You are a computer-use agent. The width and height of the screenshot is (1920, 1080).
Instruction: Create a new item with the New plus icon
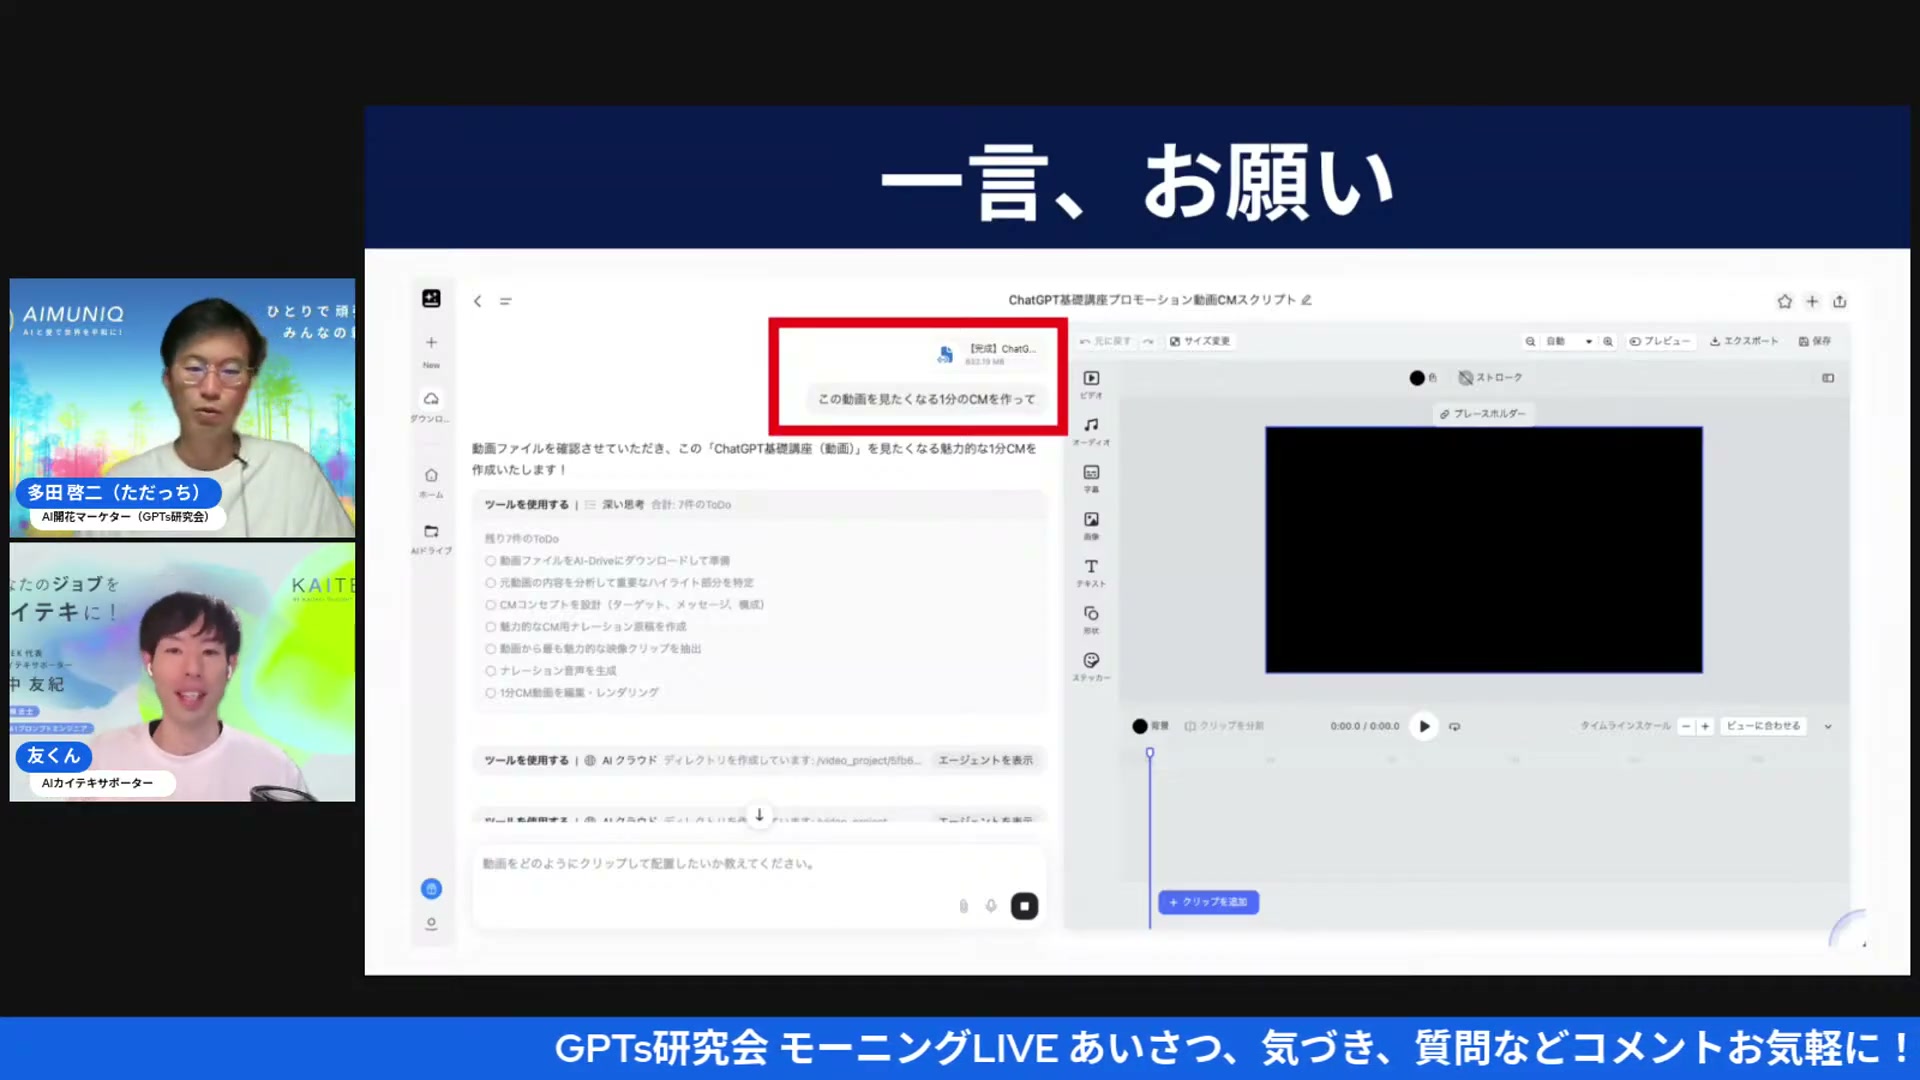coord(431,342)
